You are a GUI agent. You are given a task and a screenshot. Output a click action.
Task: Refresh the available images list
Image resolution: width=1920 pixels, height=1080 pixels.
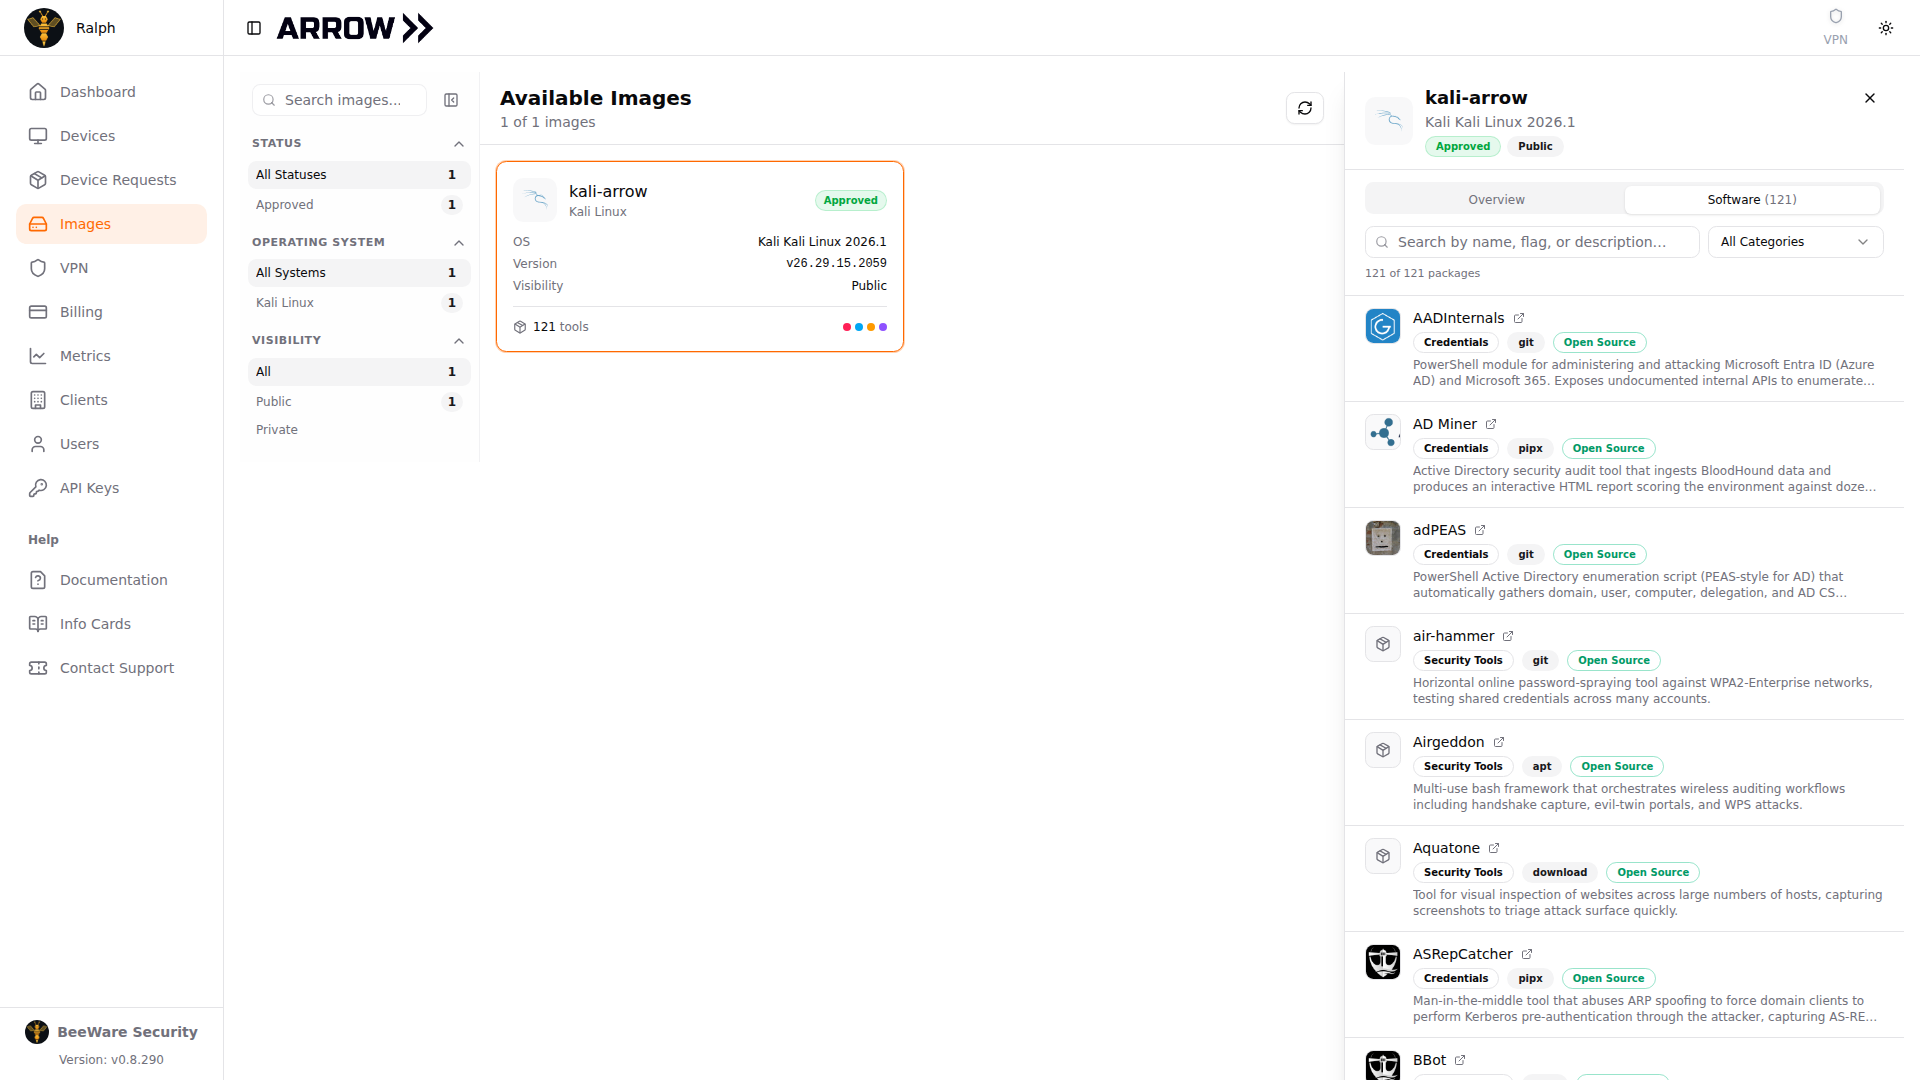(1305, 108)
